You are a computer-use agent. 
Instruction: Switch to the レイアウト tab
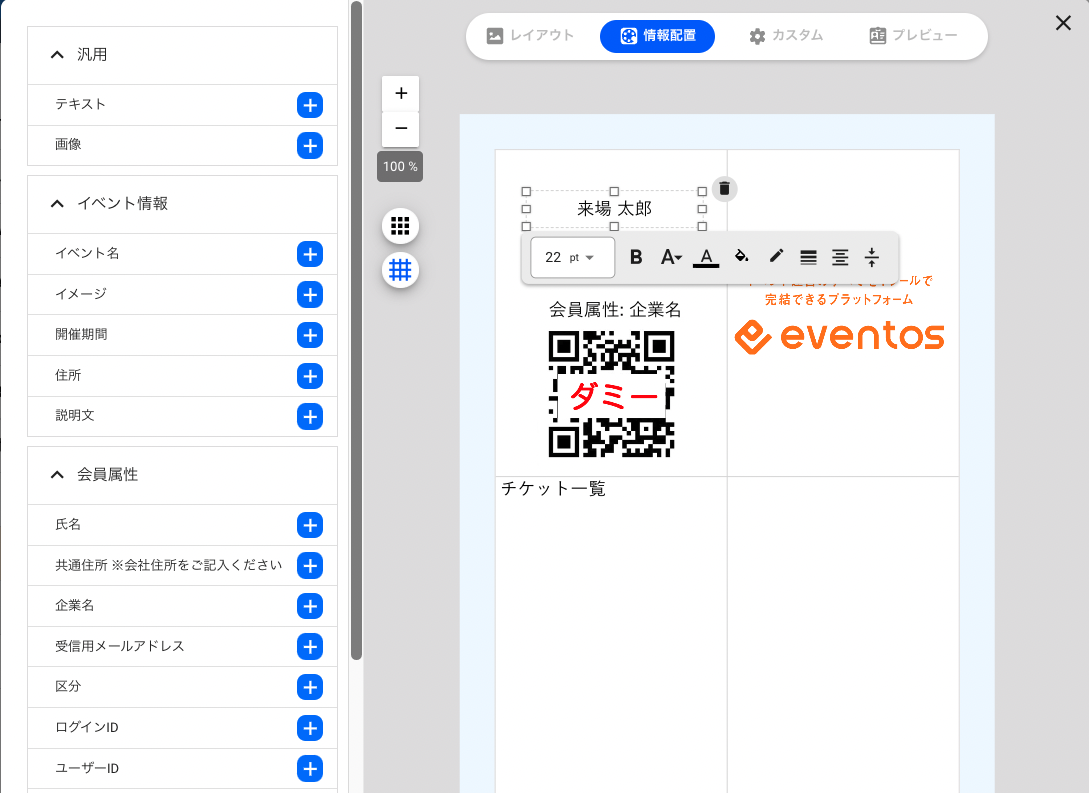point(531,35)
